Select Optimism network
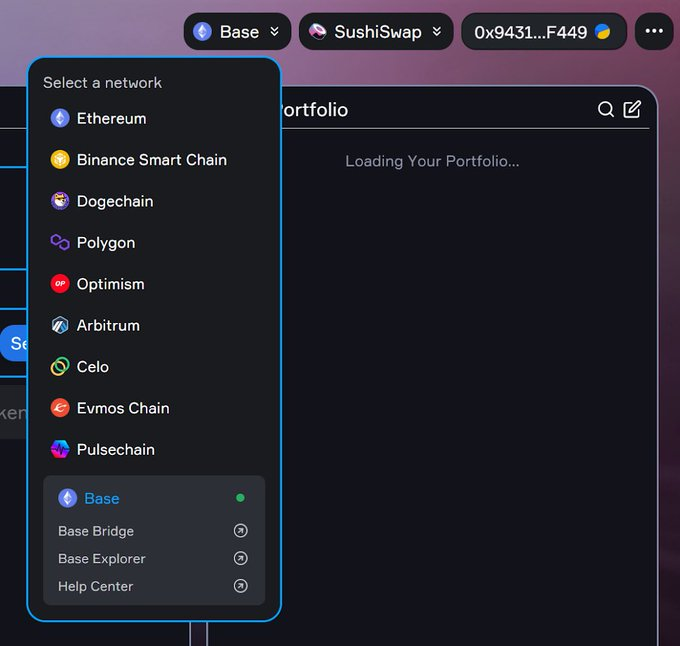The width and height of the screenshot is (680, 646). (154, 284)
